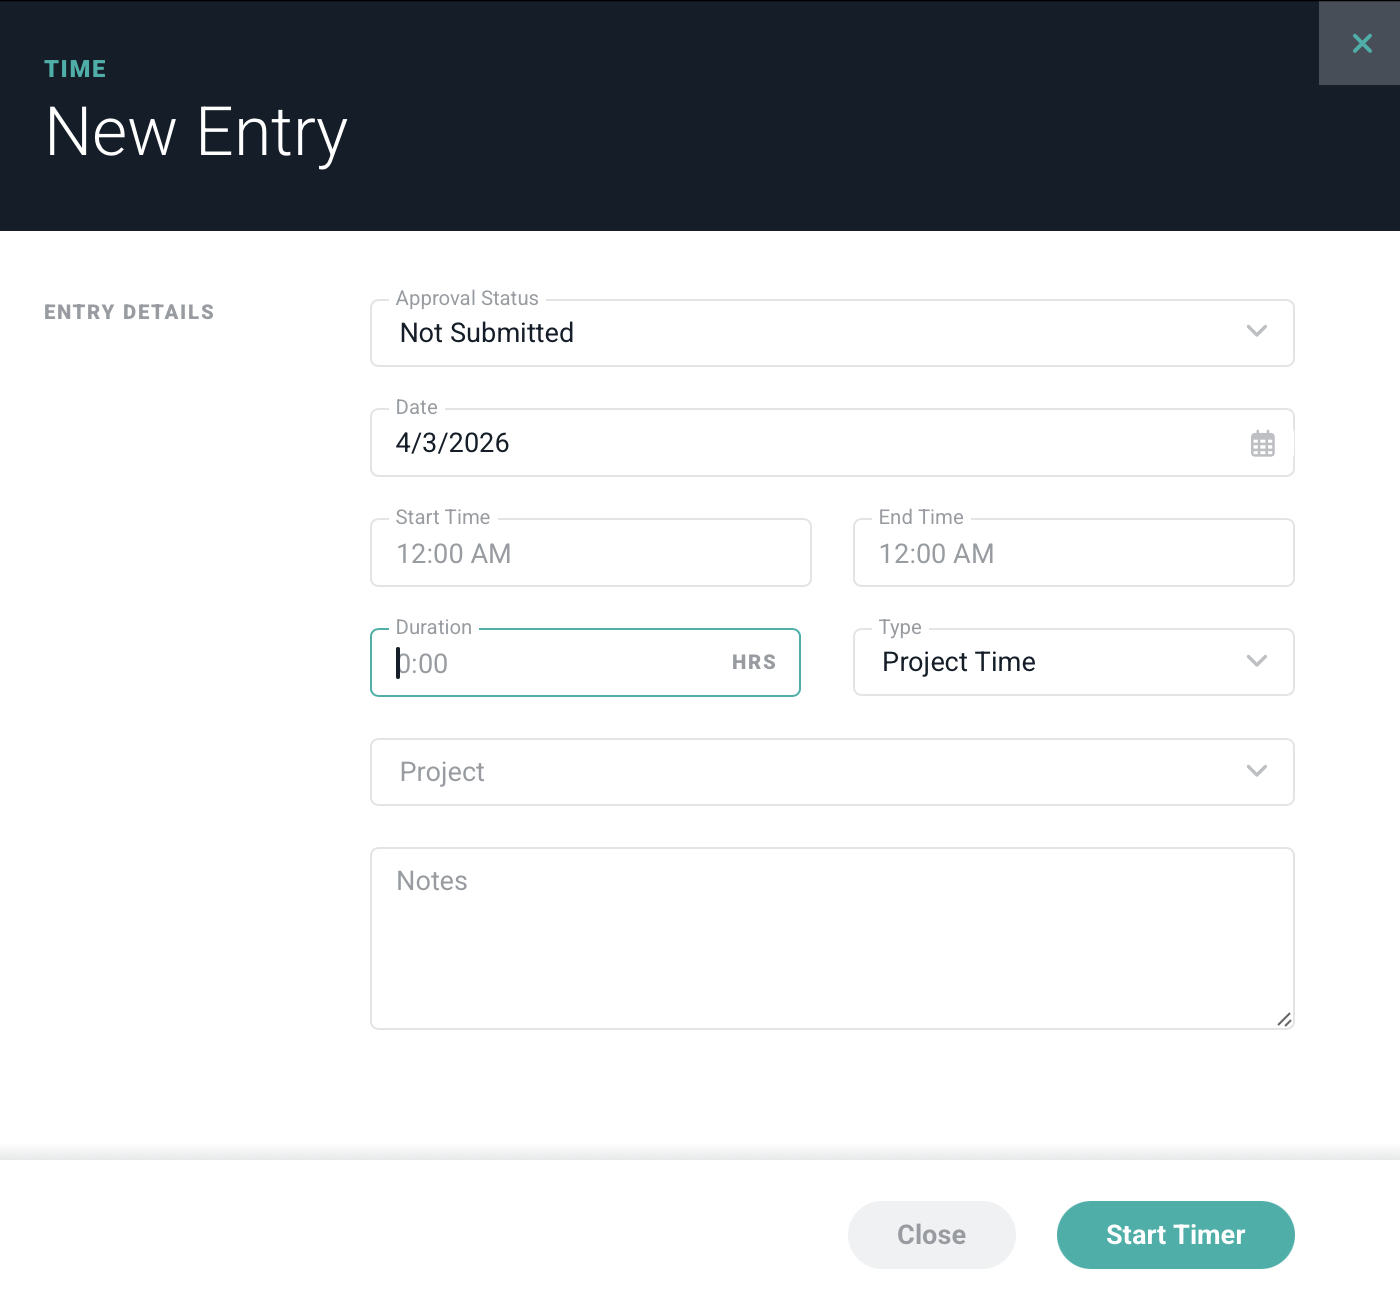Select a project from Project dropdown
This screenshot has height=1298, width=1400.
click(800, 772)
